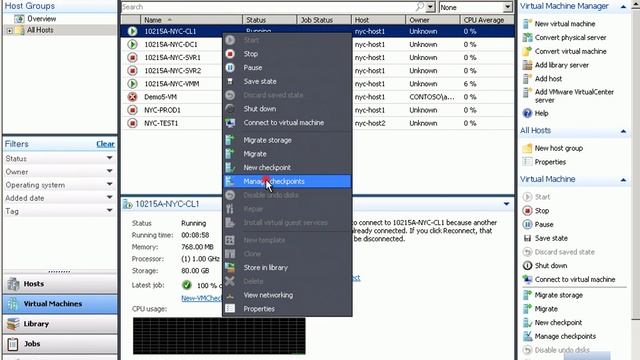This screenshot has height=360, width=640.
Task: Click the failed status icon for Demo5-VM
Action: pos(132,97)
